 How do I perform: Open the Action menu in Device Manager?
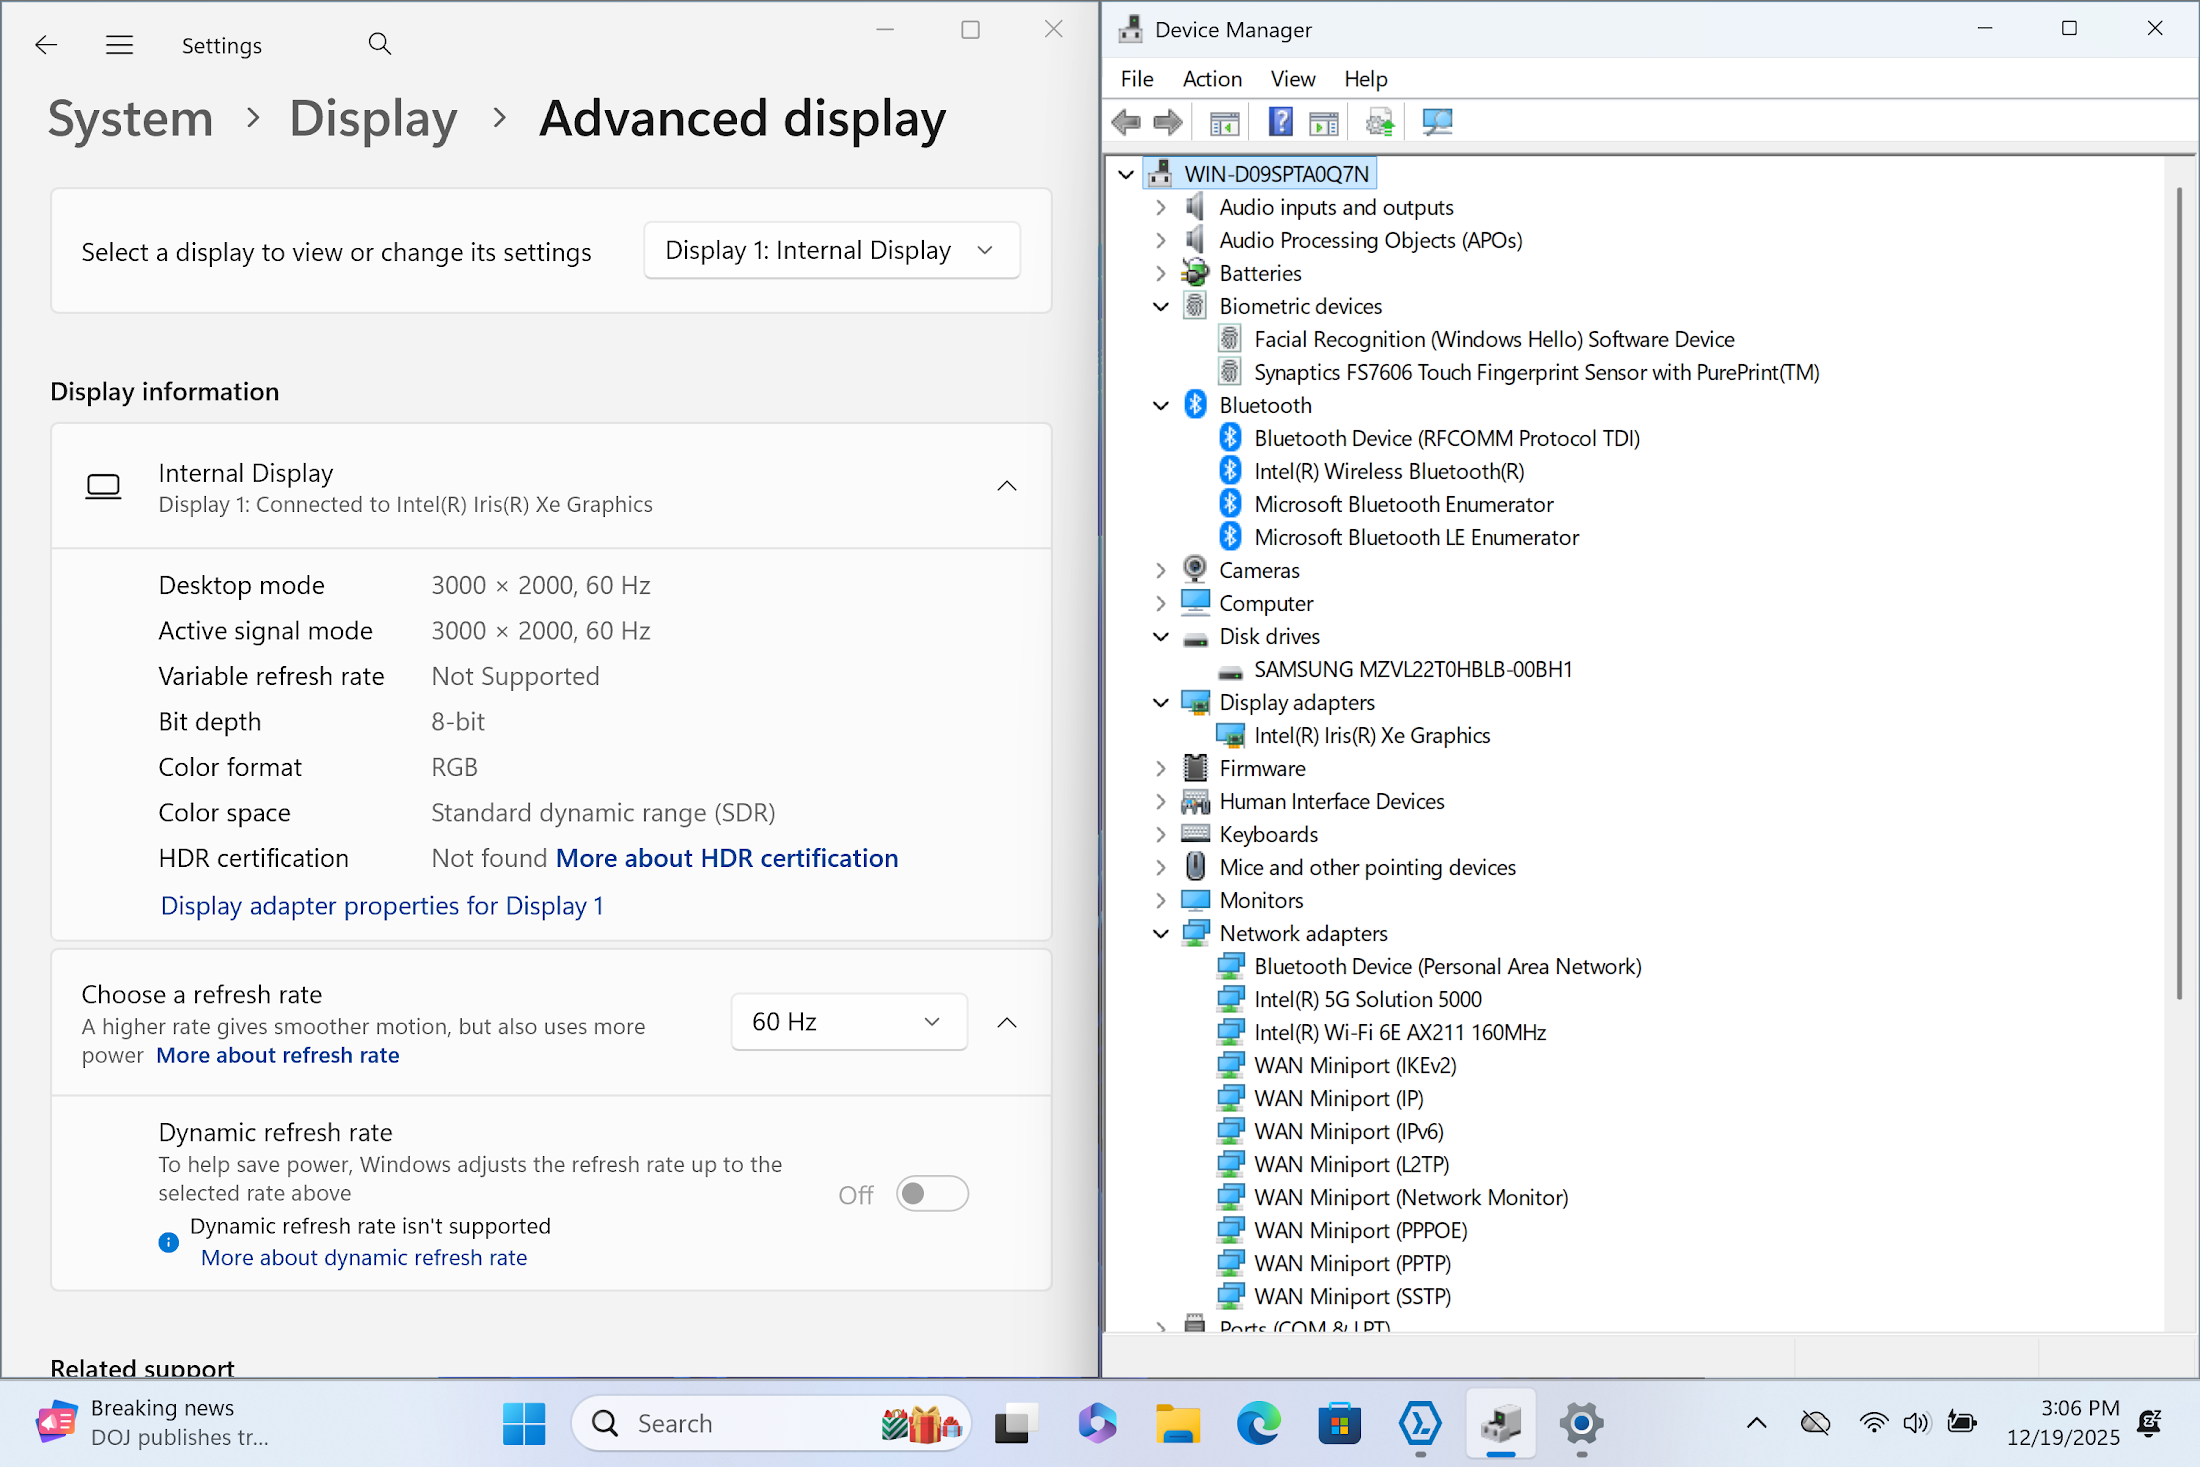(1211, 79)
